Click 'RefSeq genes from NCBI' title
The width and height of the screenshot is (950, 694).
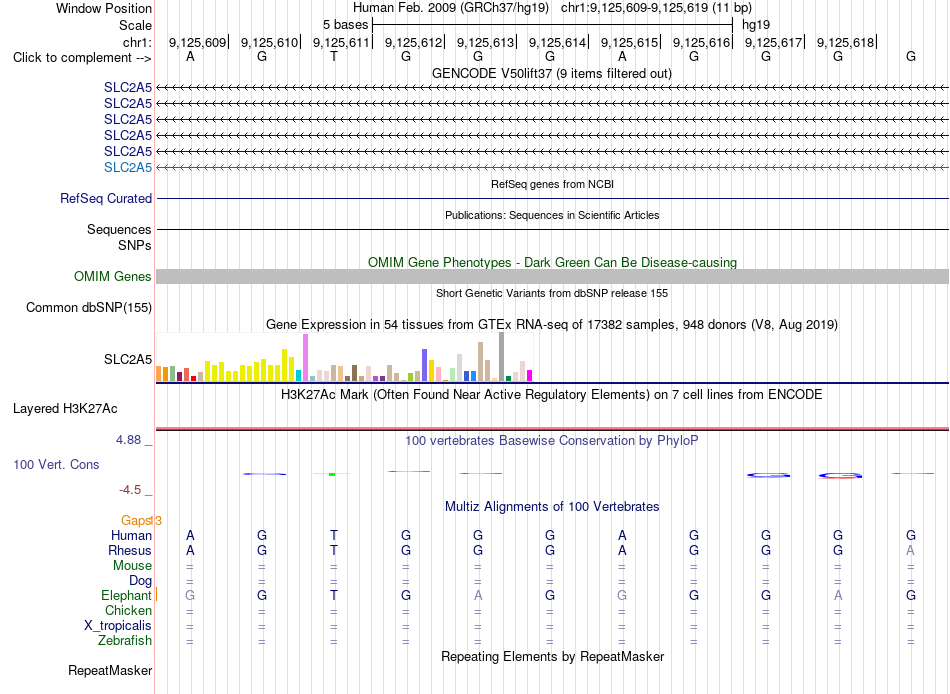pyautogui.click(x=552, y=184)
